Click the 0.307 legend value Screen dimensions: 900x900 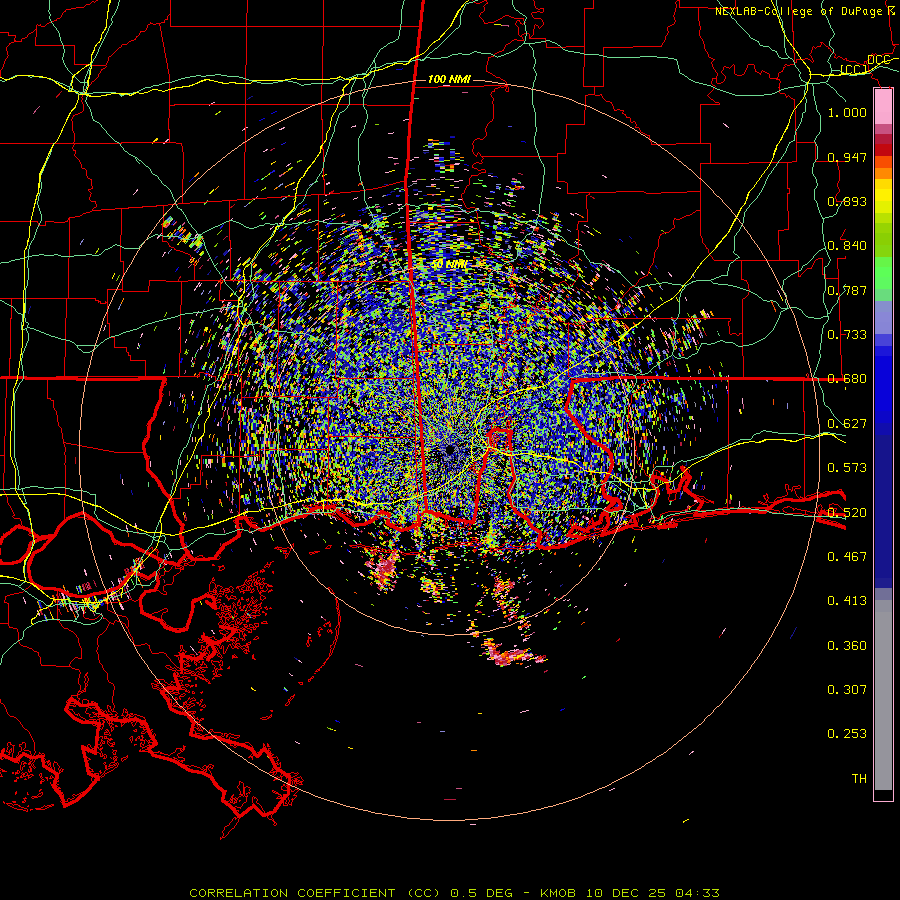(x=847, y=689)
